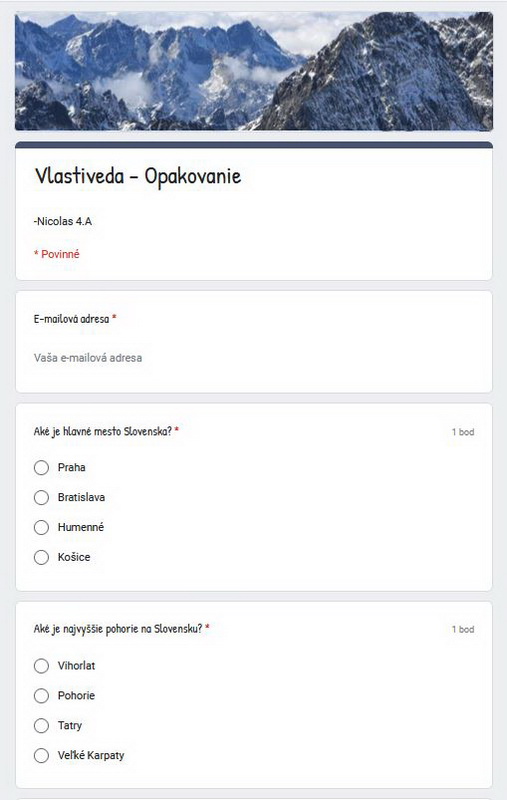Image resolution: width=507 pixels, height=800 pixels.
Task: Select the Tatry radio option
Action: pyautogui.click(x=41, y=726)
